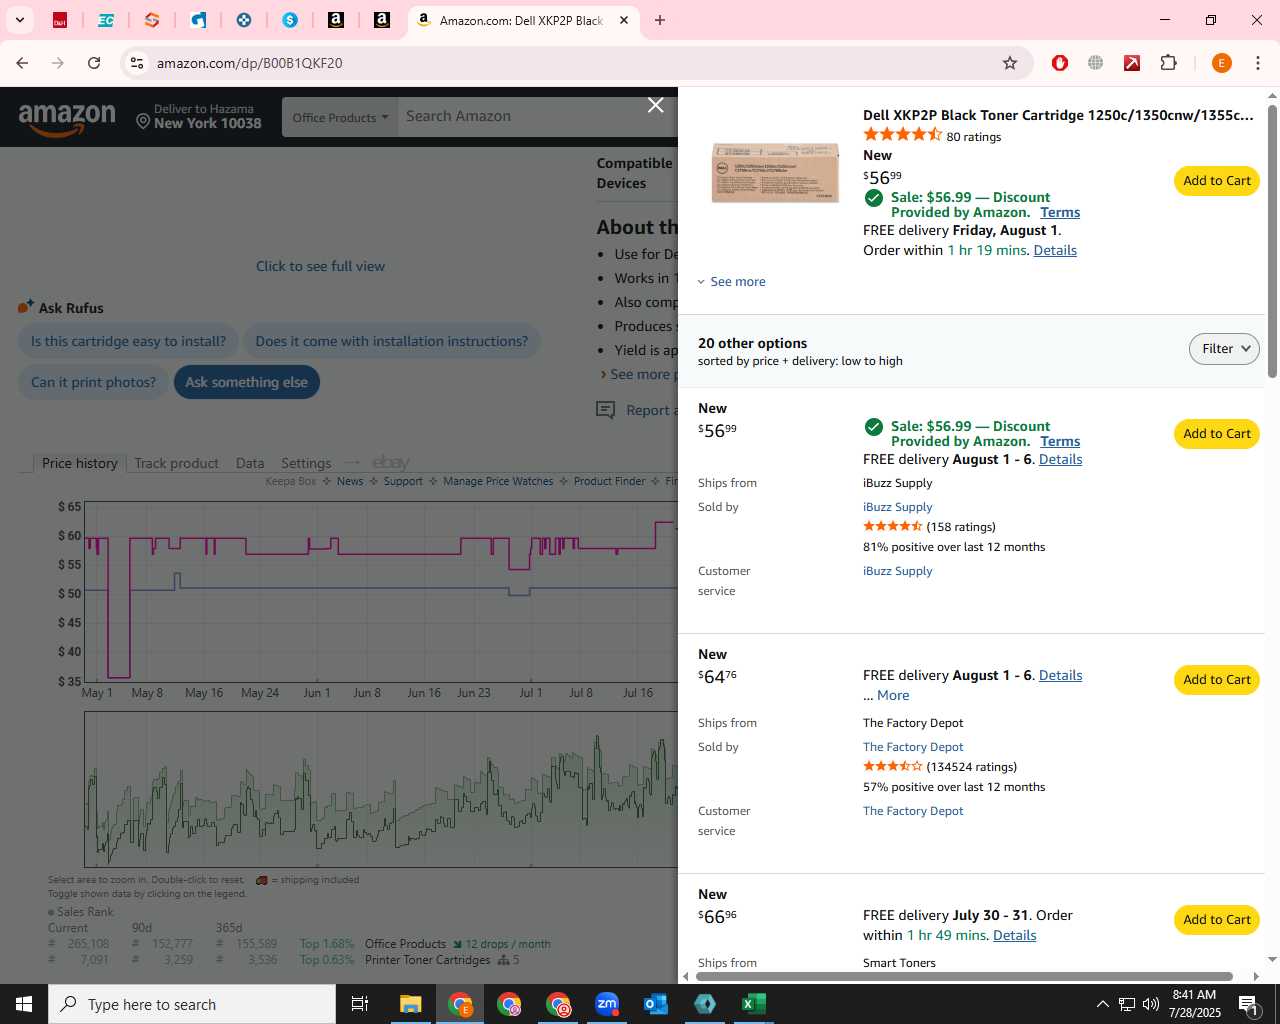The width and height of the screenshot is (1280, 1024).
Task: Click the Report issue icon
Action: [x=605, y=410]
